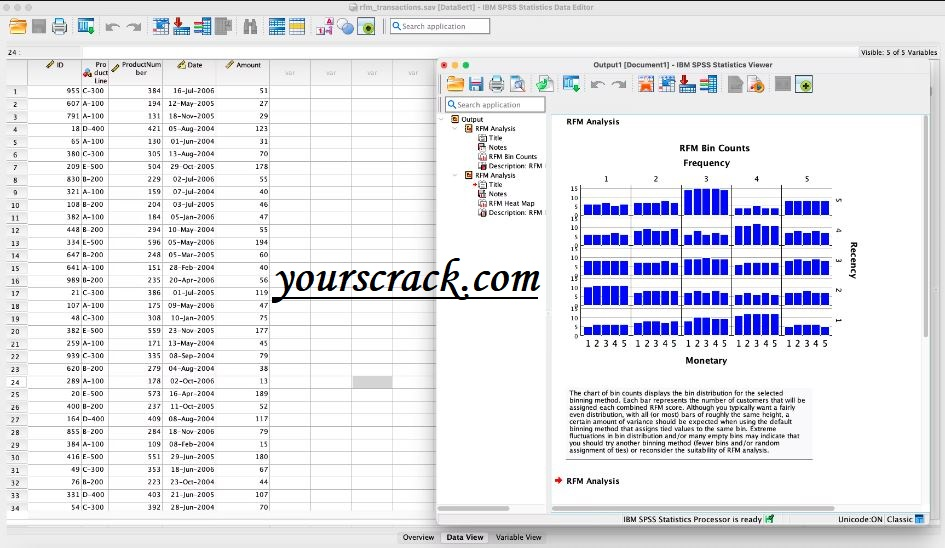Toggle Value Labels icon in Data Editor
Viewport: 945px width, 548px height.
click(324, 27)
